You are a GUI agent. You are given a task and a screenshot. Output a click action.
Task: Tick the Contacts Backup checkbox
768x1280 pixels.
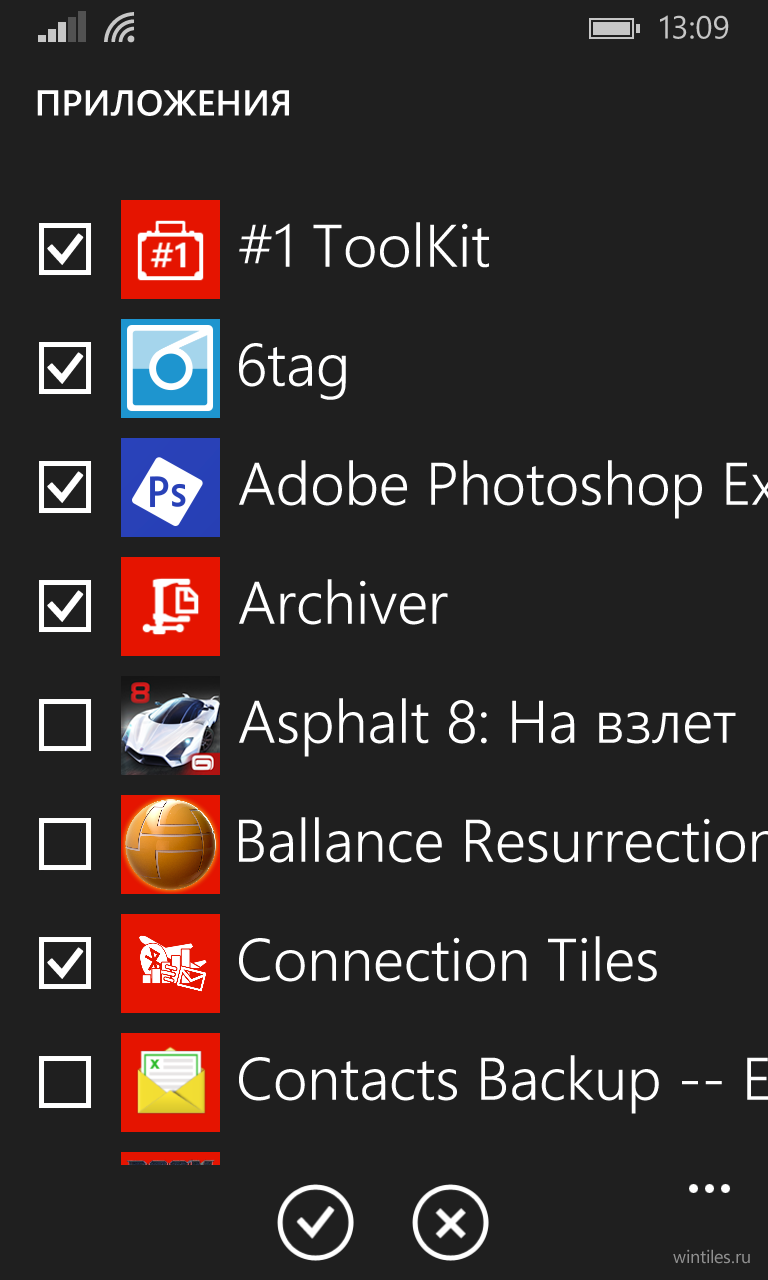coord(65,1082)
